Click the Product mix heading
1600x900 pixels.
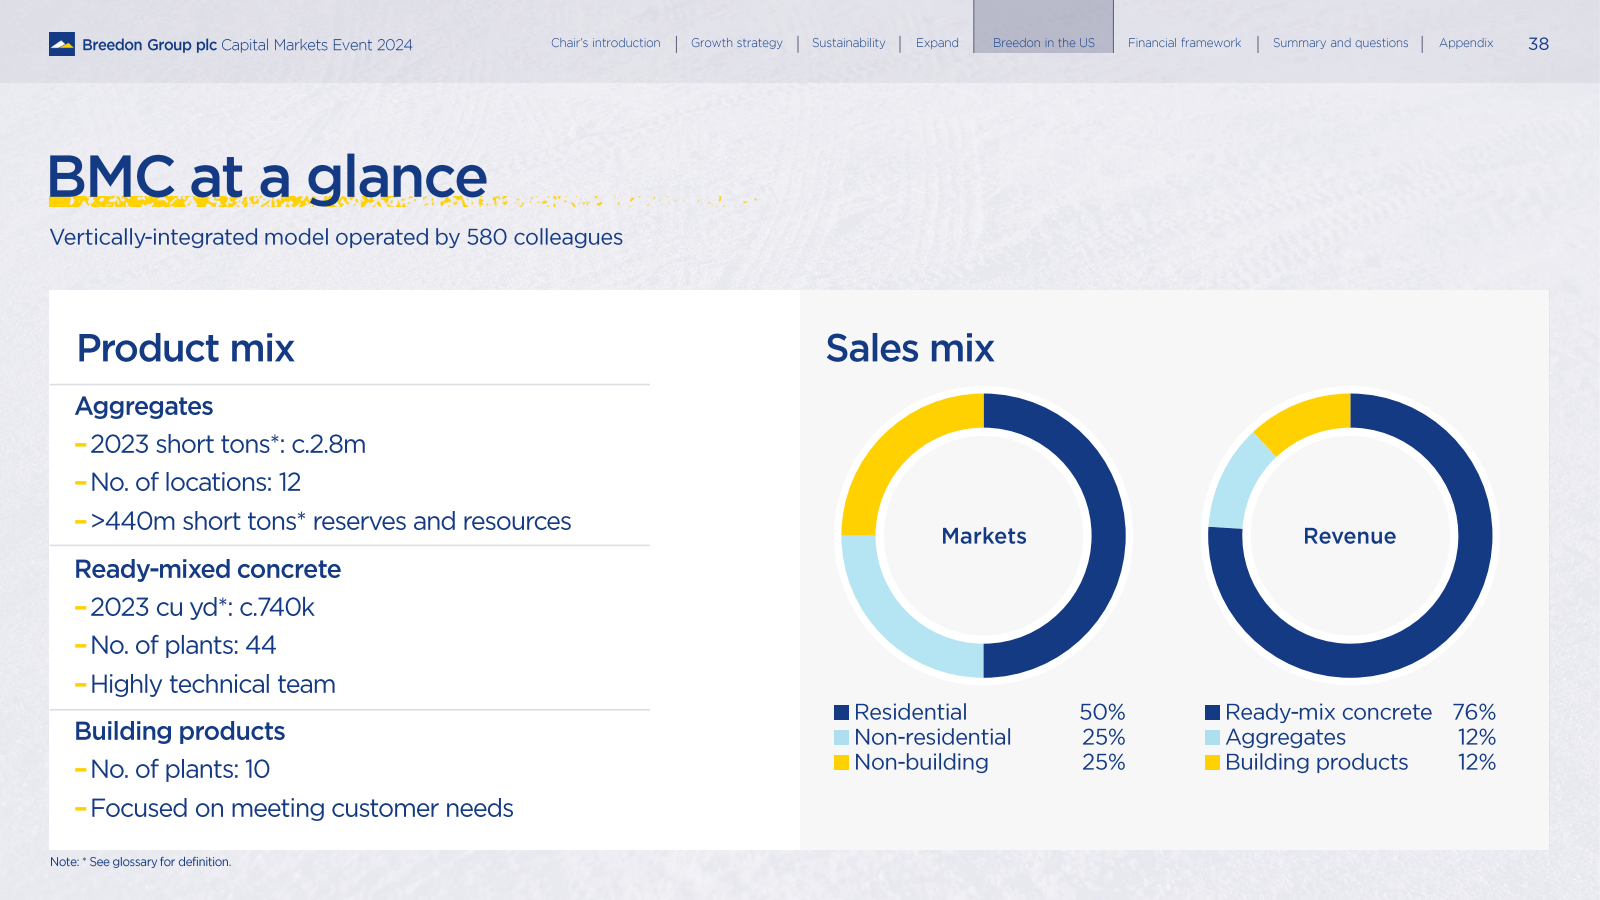coord(186,348)
